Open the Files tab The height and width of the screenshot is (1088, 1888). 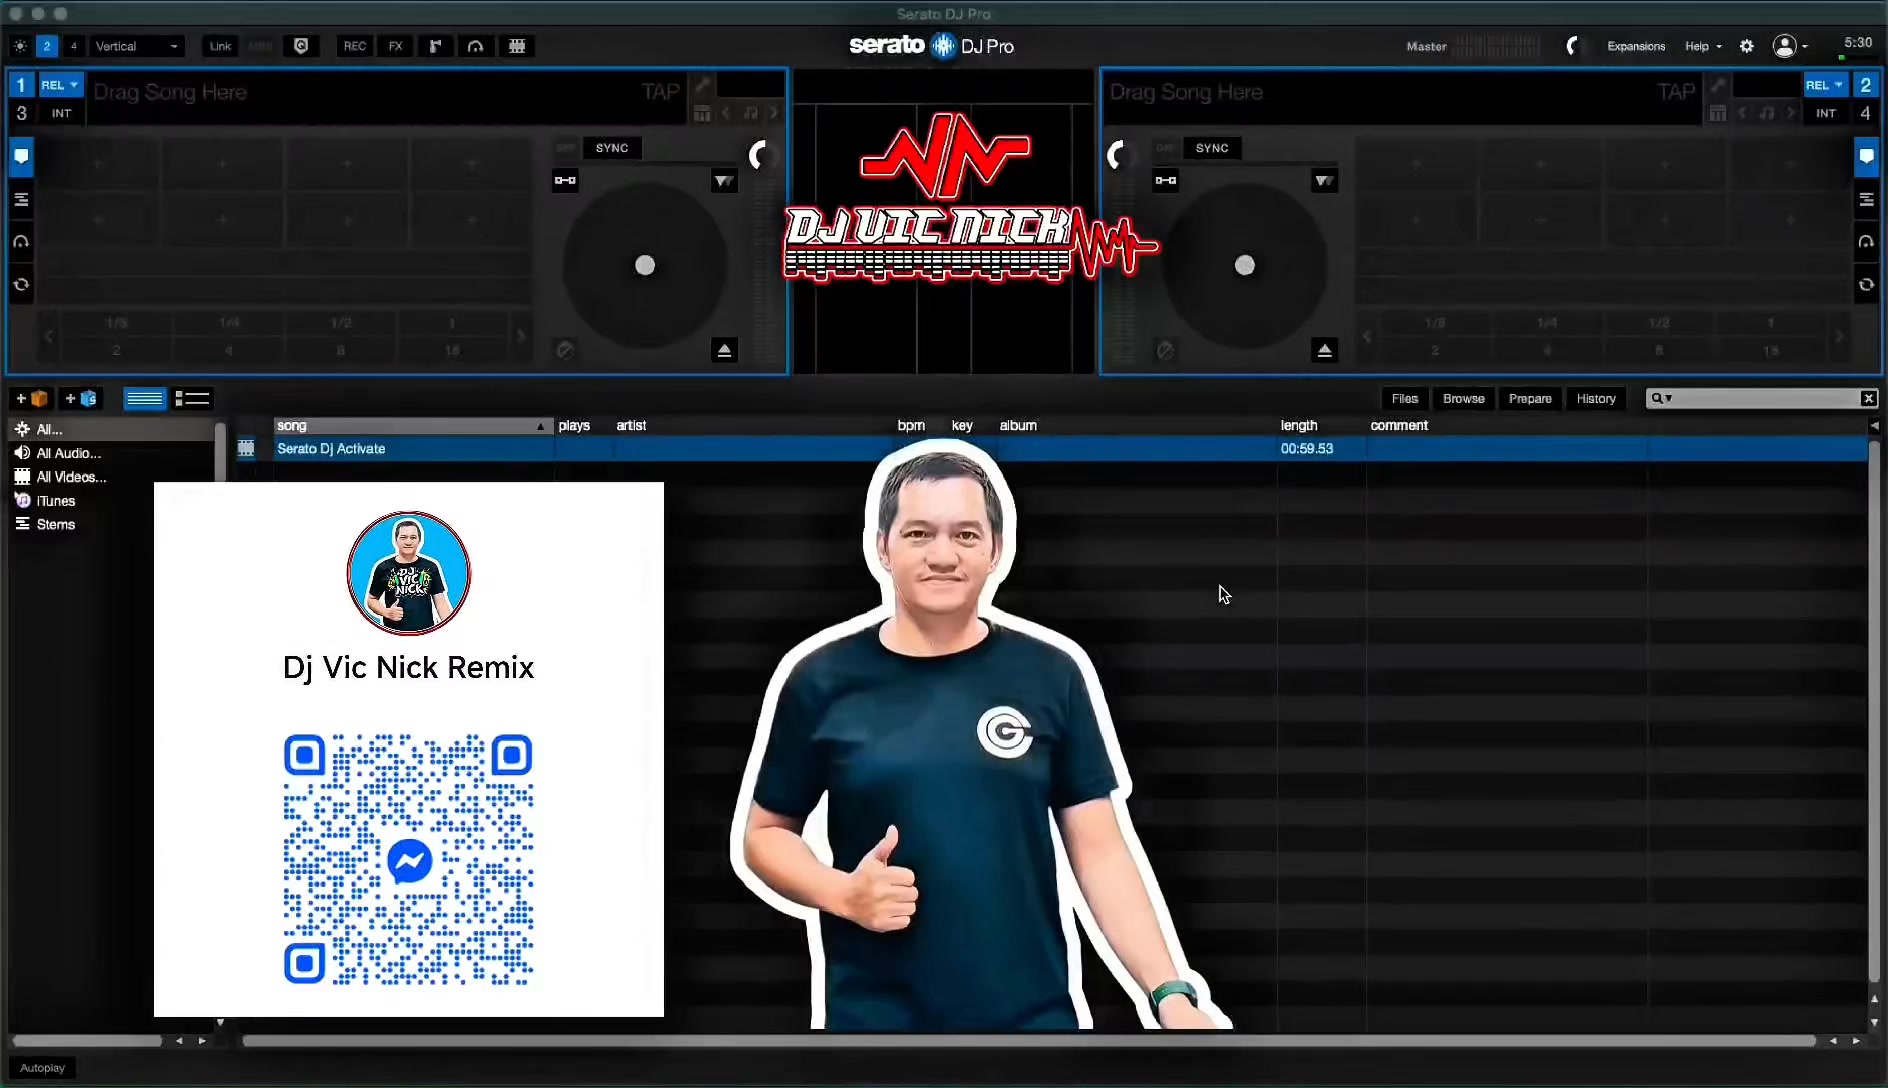[x=1405, y=398]
